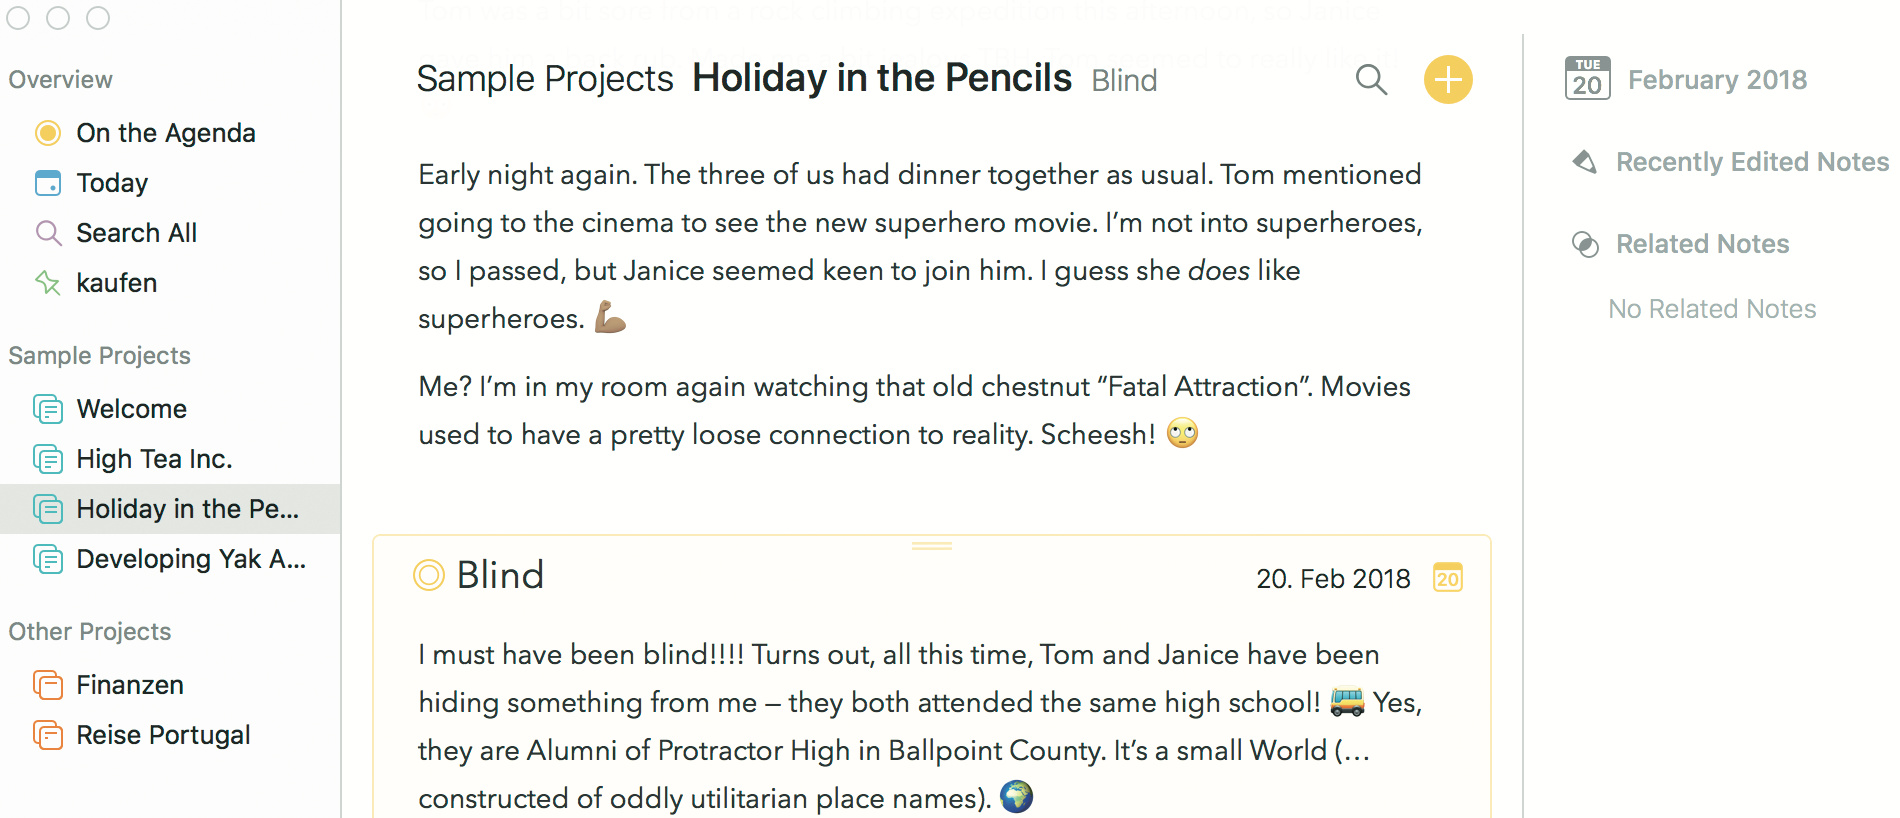Image resolution: width=1900 pixels, height=818 pixels.
Task: Open the Developing Yak project
Action: click(190, 559)
